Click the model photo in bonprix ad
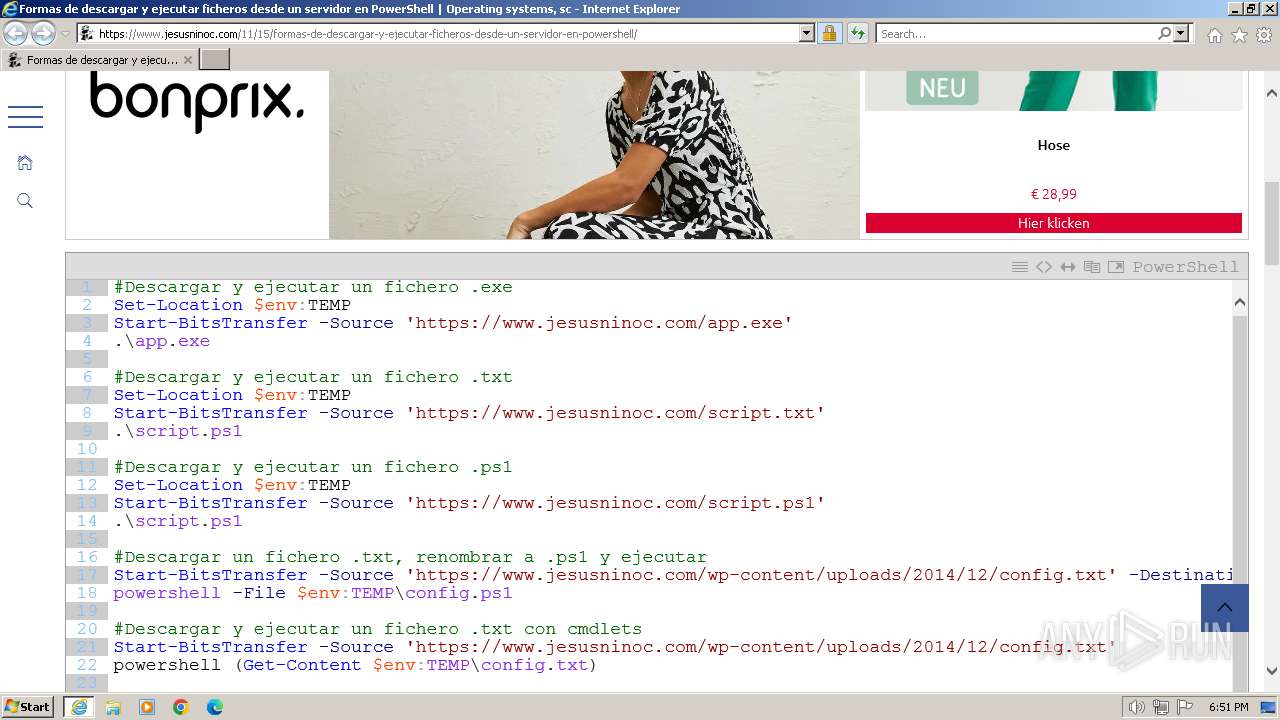Image resolution: width=1280 pixels, height=720 pixels. (594, 155)
